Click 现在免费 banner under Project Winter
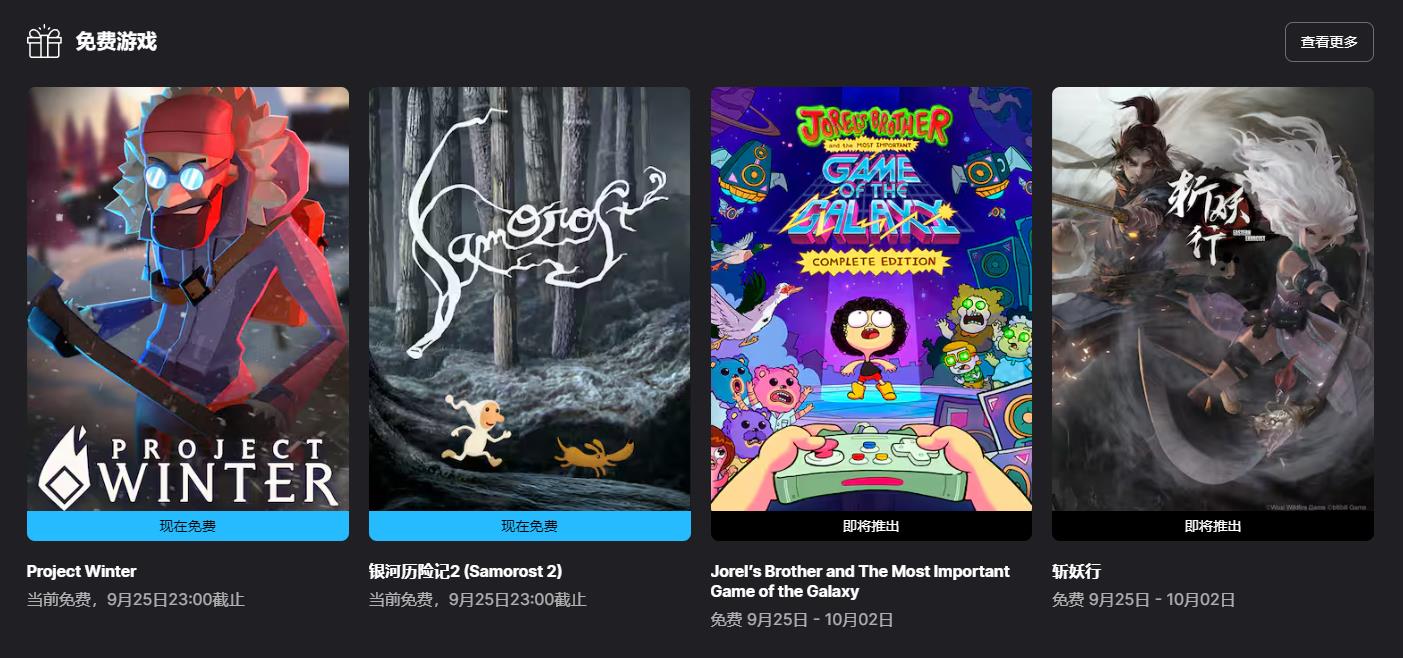The width and height of the screenshot is (1403, 658). (188, 526)
